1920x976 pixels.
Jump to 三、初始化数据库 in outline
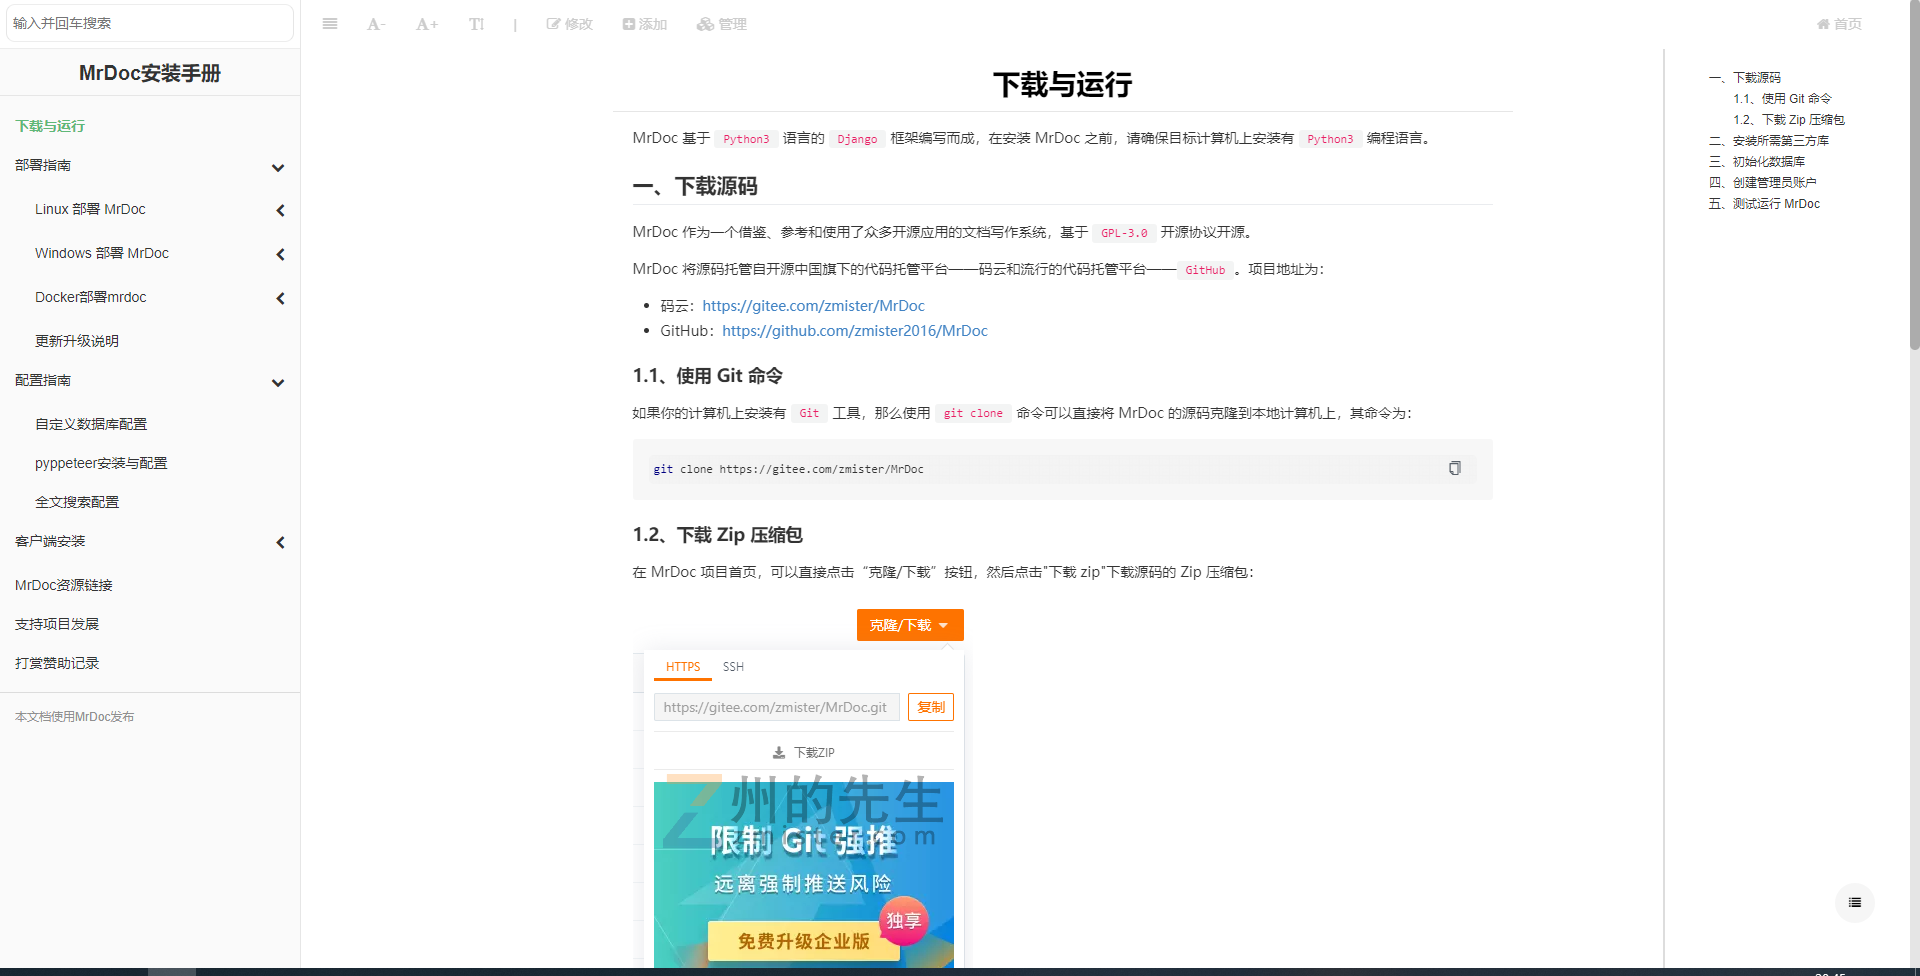[1757, 161]
